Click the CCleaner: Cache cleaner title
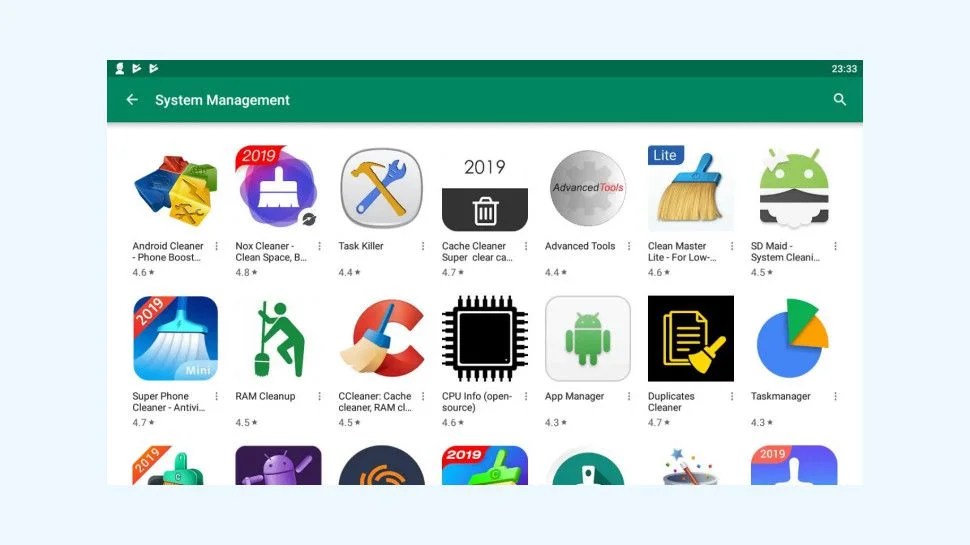This screenshot has height=545, width=970. (375, 401)
